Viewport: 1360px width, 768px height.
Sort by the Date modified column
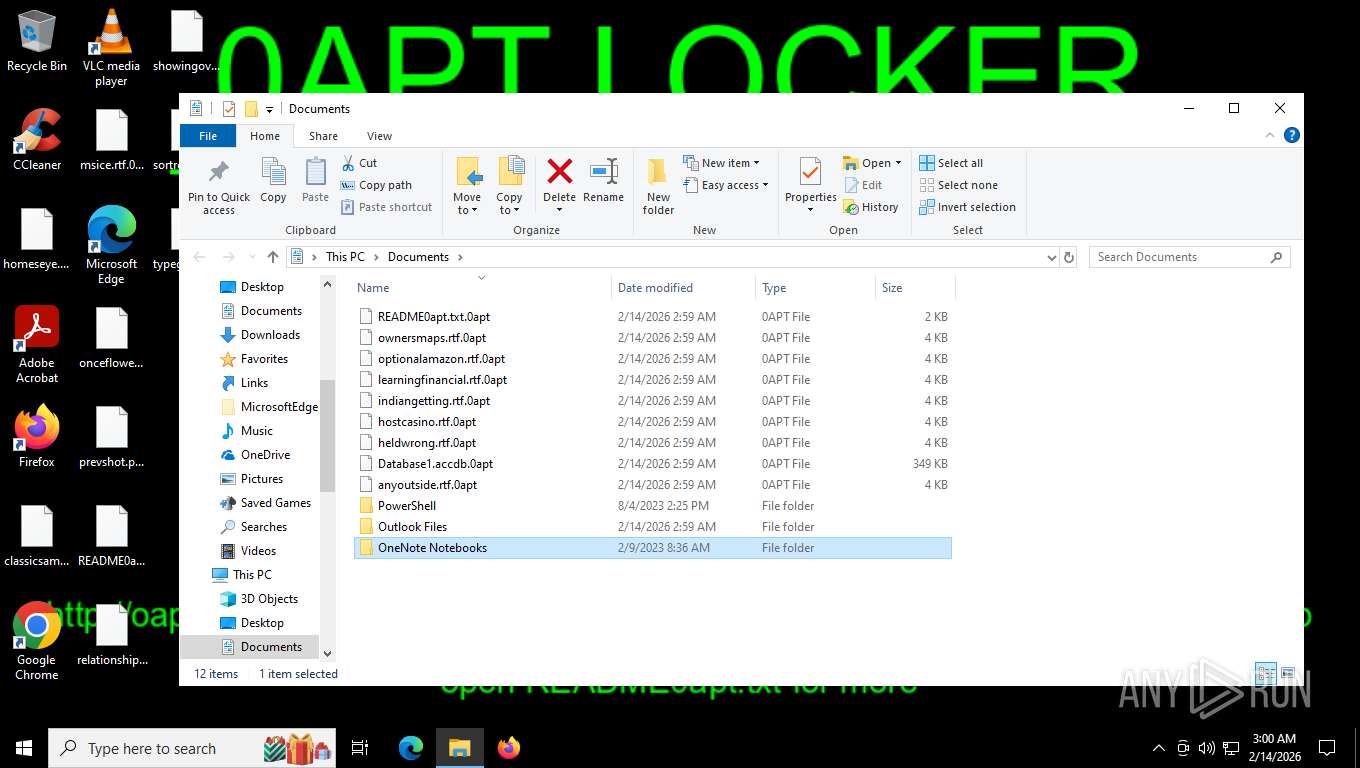pyautogui.click(x=683, y=288)
